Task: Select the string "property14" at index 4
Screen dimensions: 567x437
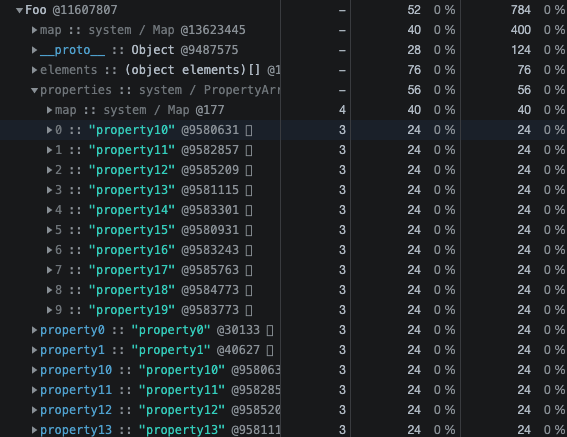Action: (x=132, y=210)
